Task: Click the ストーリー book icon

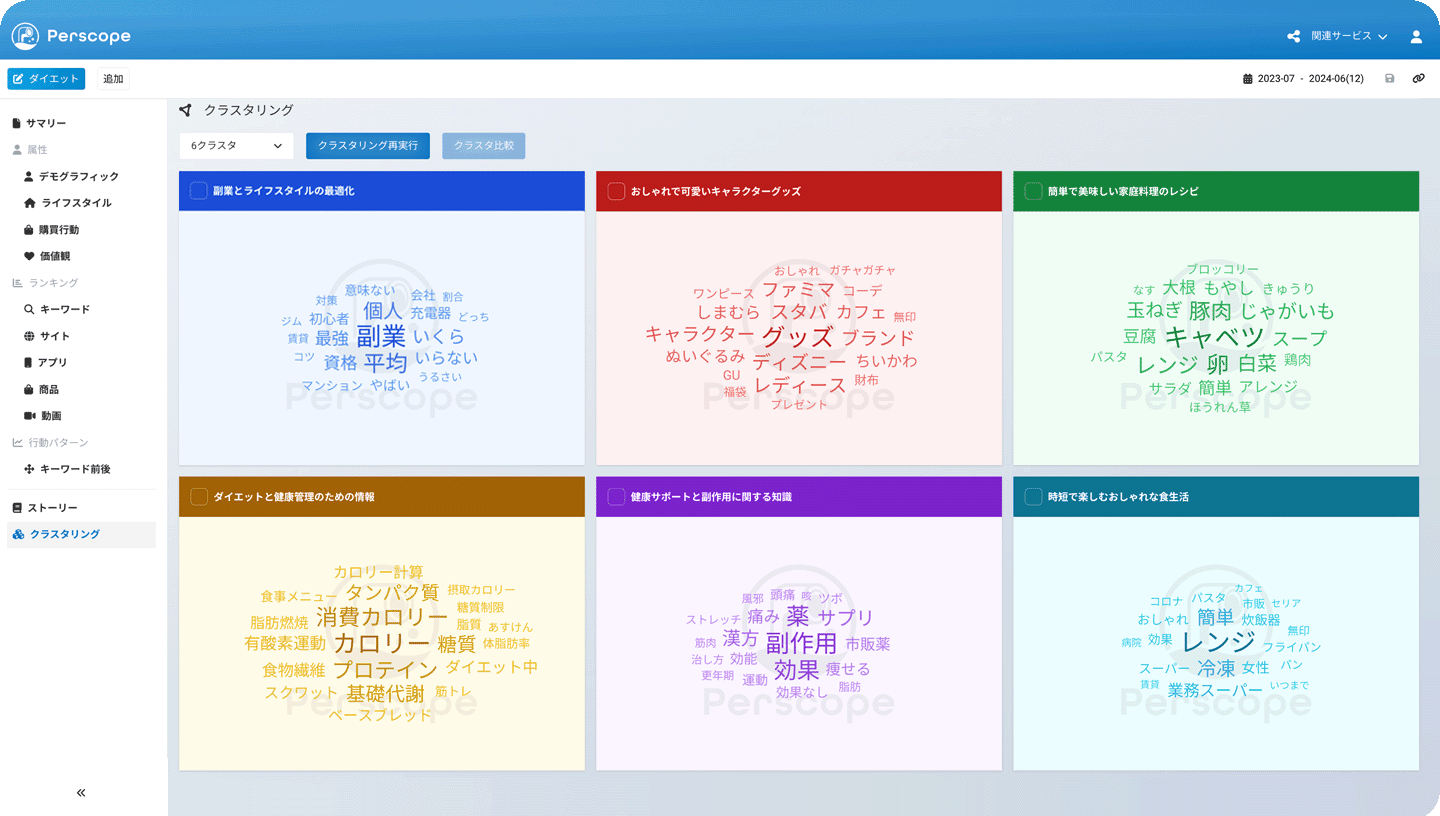Action: (x=16, y=508)
